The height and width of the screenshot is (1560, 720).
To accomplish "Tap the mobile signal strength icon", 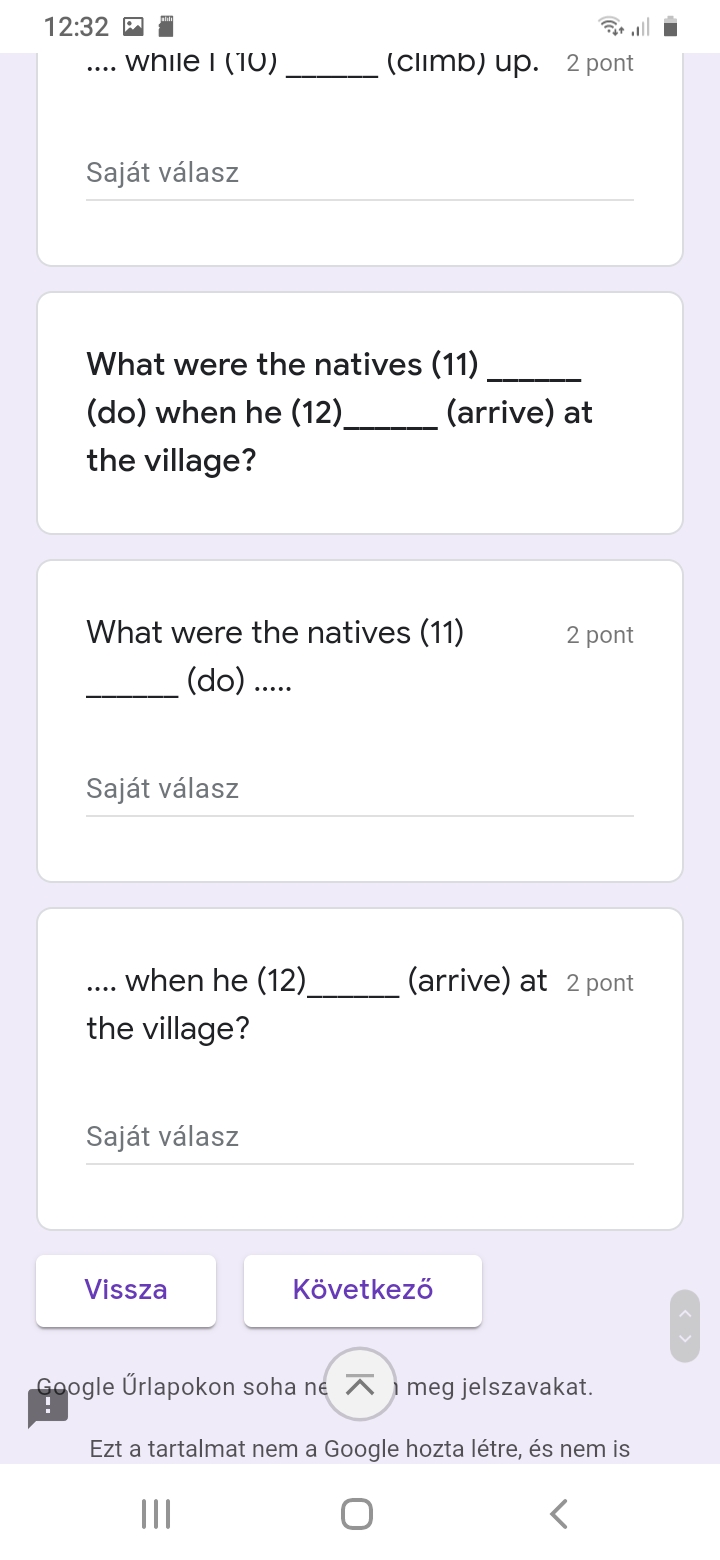I will [x=640, y=27].
